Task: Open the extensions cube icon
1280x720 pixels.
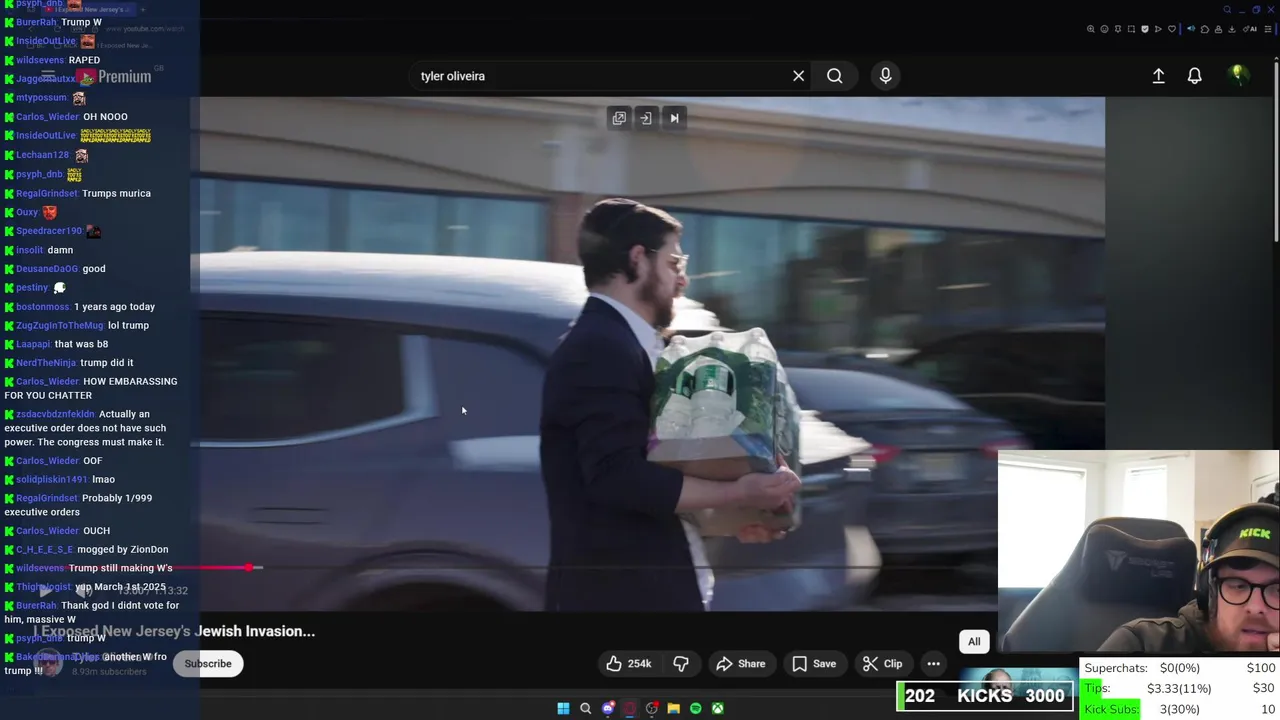Action: [x=1205, y=29]
